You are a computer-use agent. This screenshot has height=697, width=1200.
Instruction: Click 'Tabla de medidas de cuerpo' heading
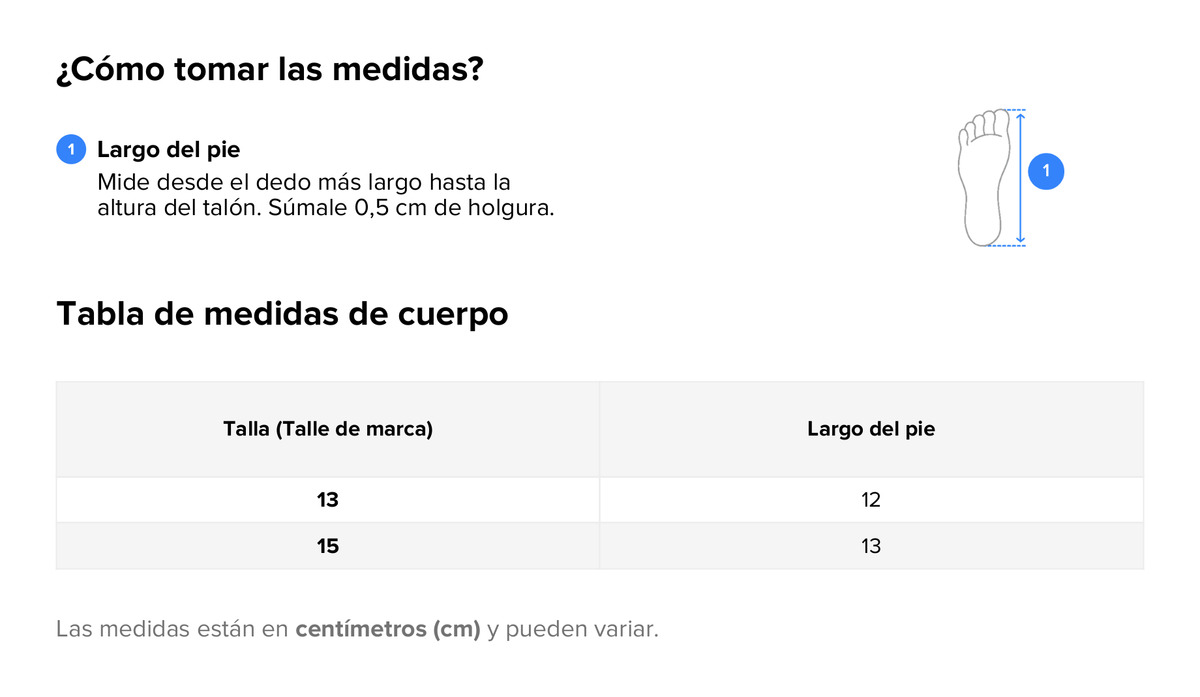(x=282, y=314)
